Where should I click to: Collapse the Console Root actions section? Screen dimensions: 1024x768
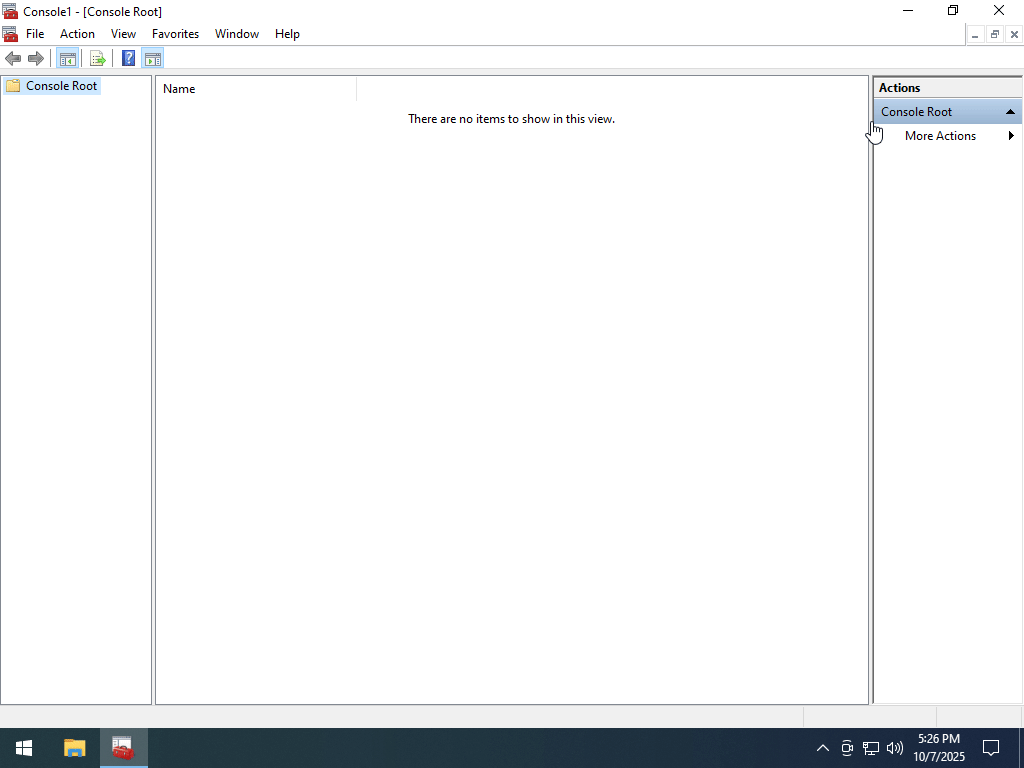click(x=1010, y=112)
